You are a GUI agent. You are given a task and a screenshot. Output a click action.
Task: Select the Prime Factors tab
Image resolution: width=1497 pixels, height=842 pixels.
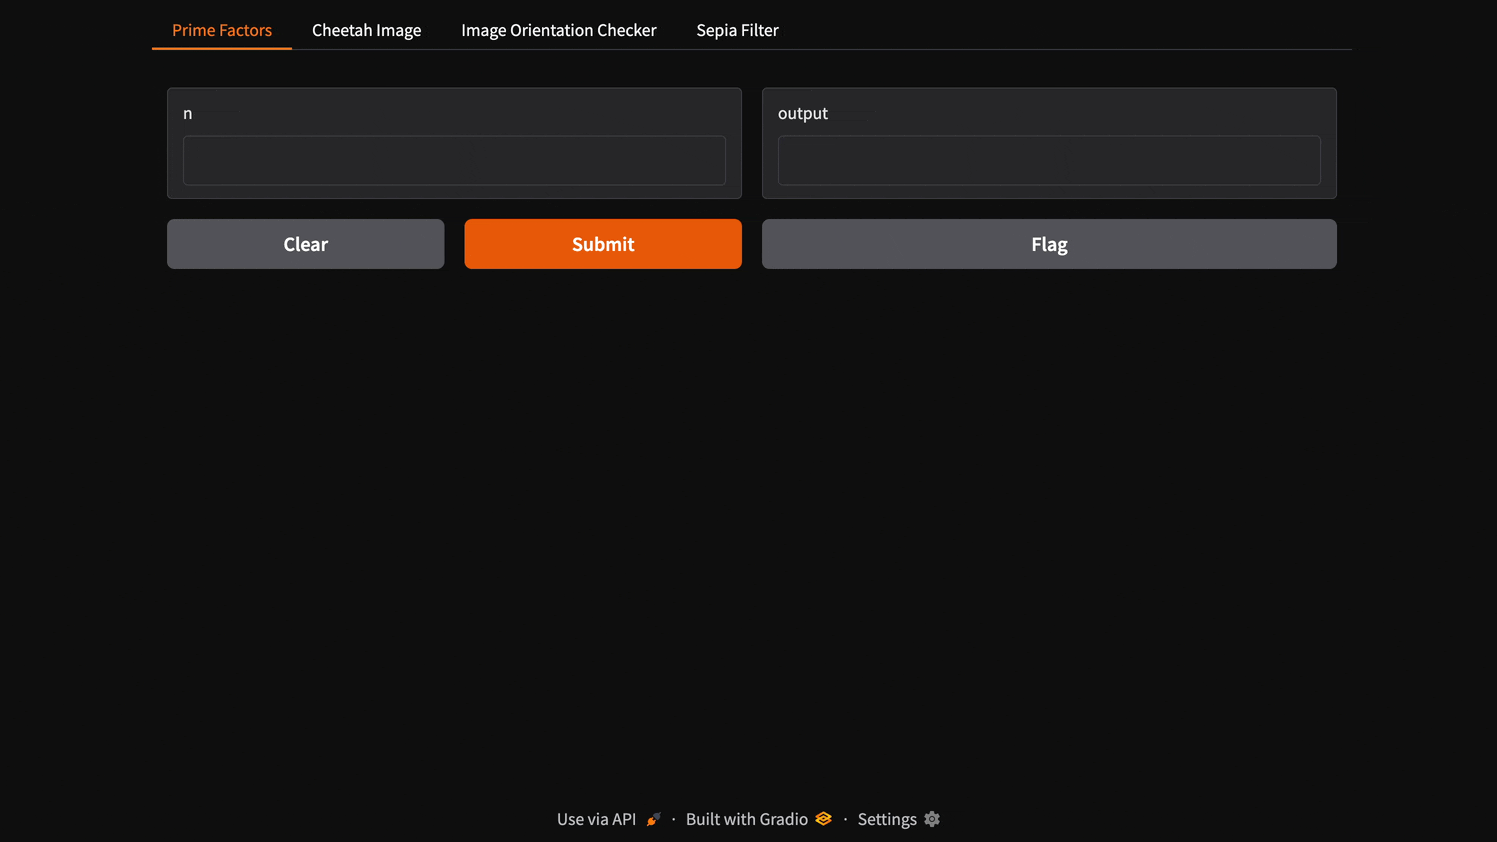click(221, 30)
